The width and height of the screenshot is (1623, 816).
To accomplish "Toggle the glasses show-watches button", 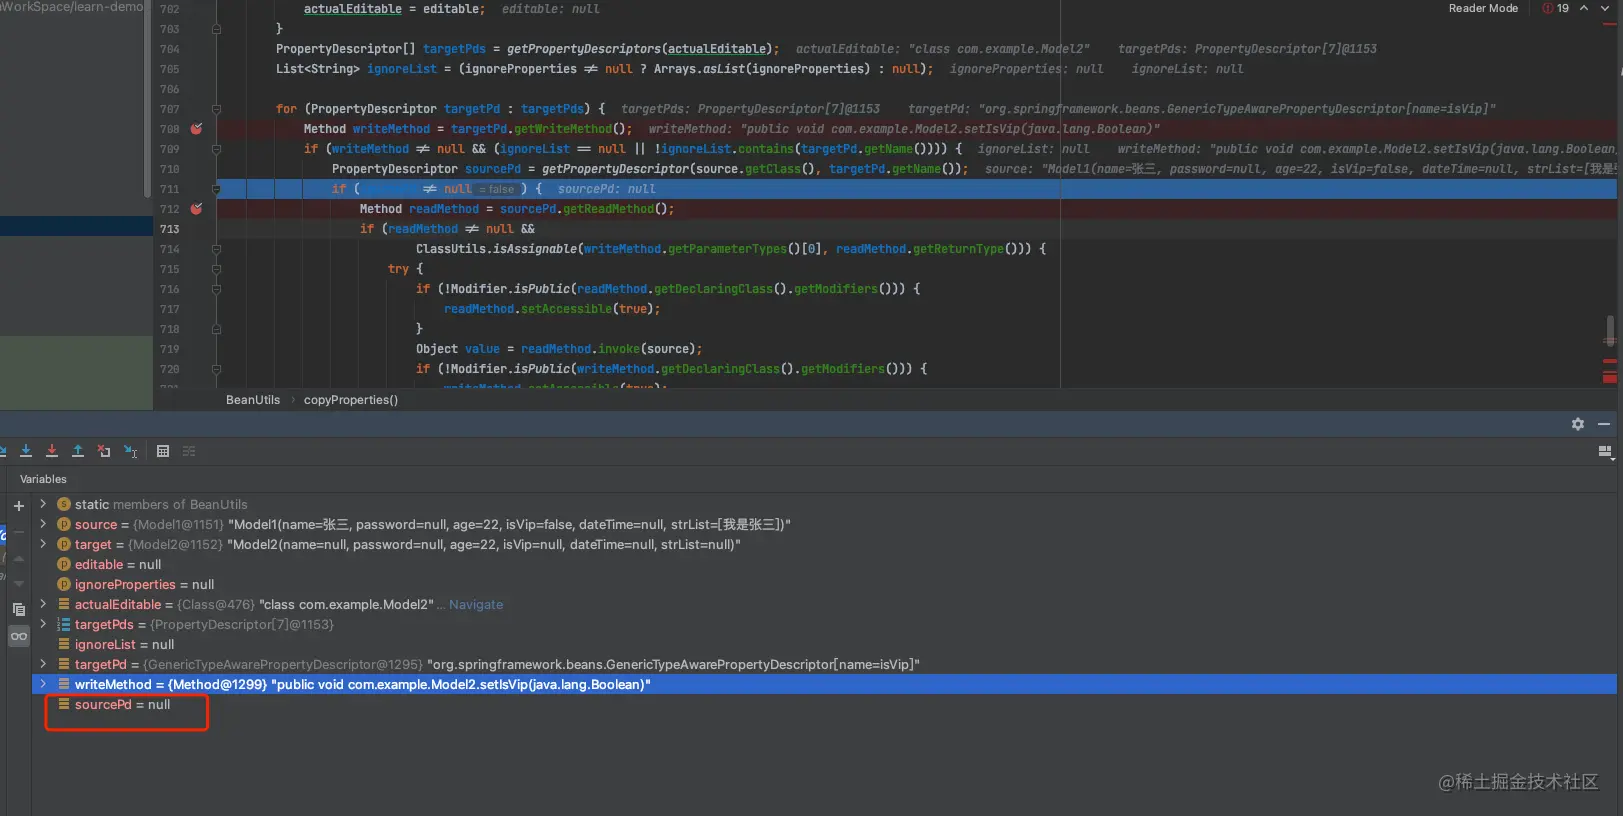I will [x=19, y=636].
